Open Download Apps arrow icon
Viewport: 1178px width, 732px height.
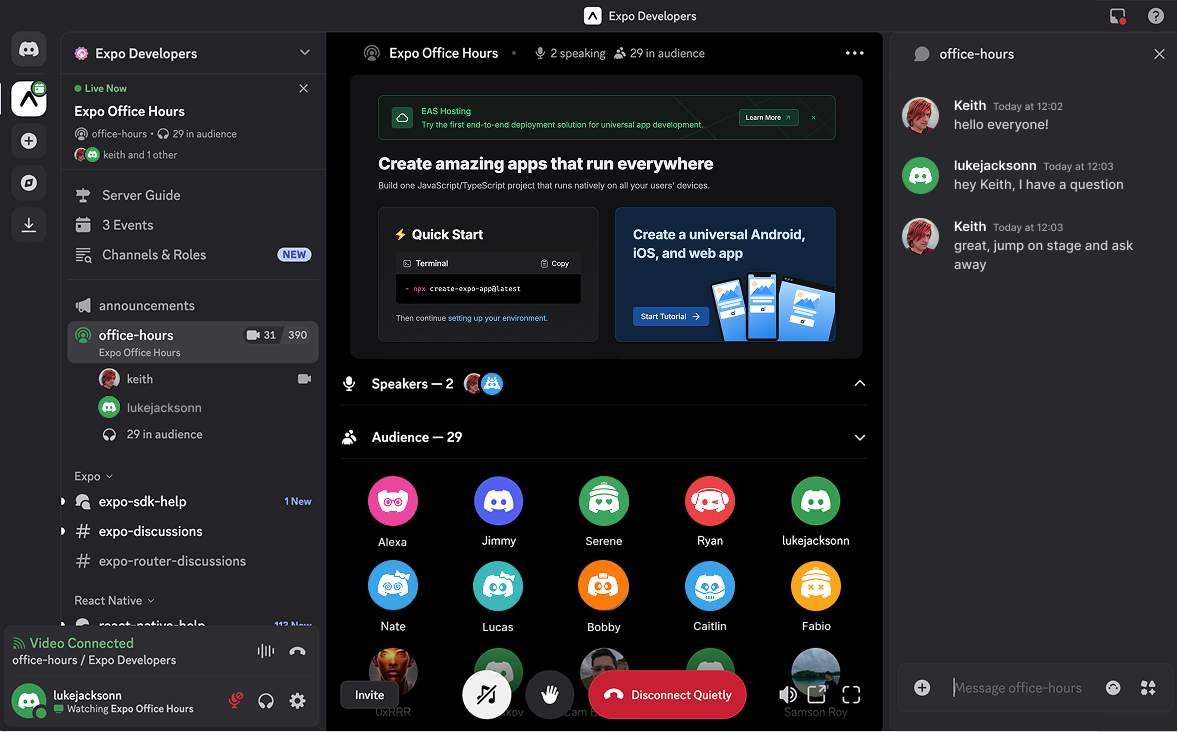click(x=29, y=225)
